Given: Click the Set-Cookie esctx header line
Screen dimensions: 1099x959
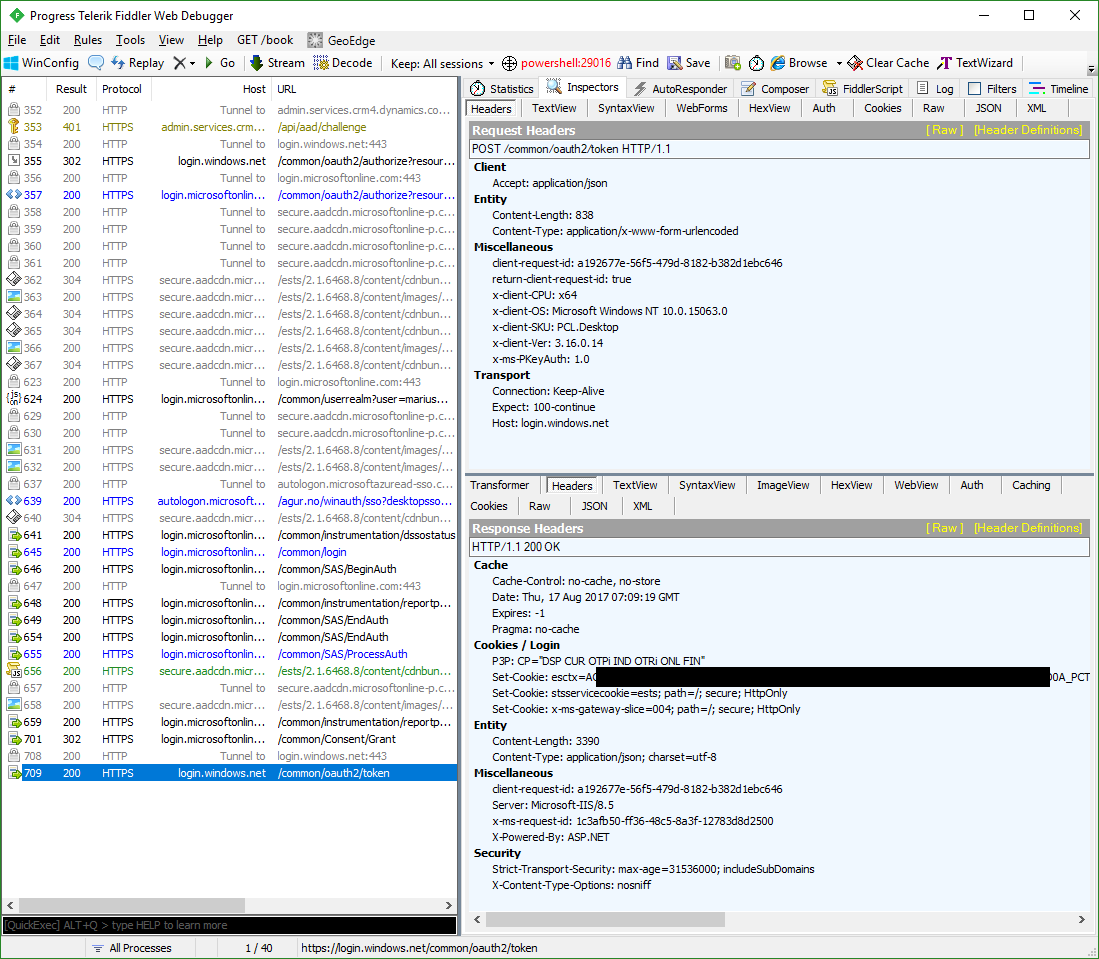Looking at the screenshot, I should 791,677.
